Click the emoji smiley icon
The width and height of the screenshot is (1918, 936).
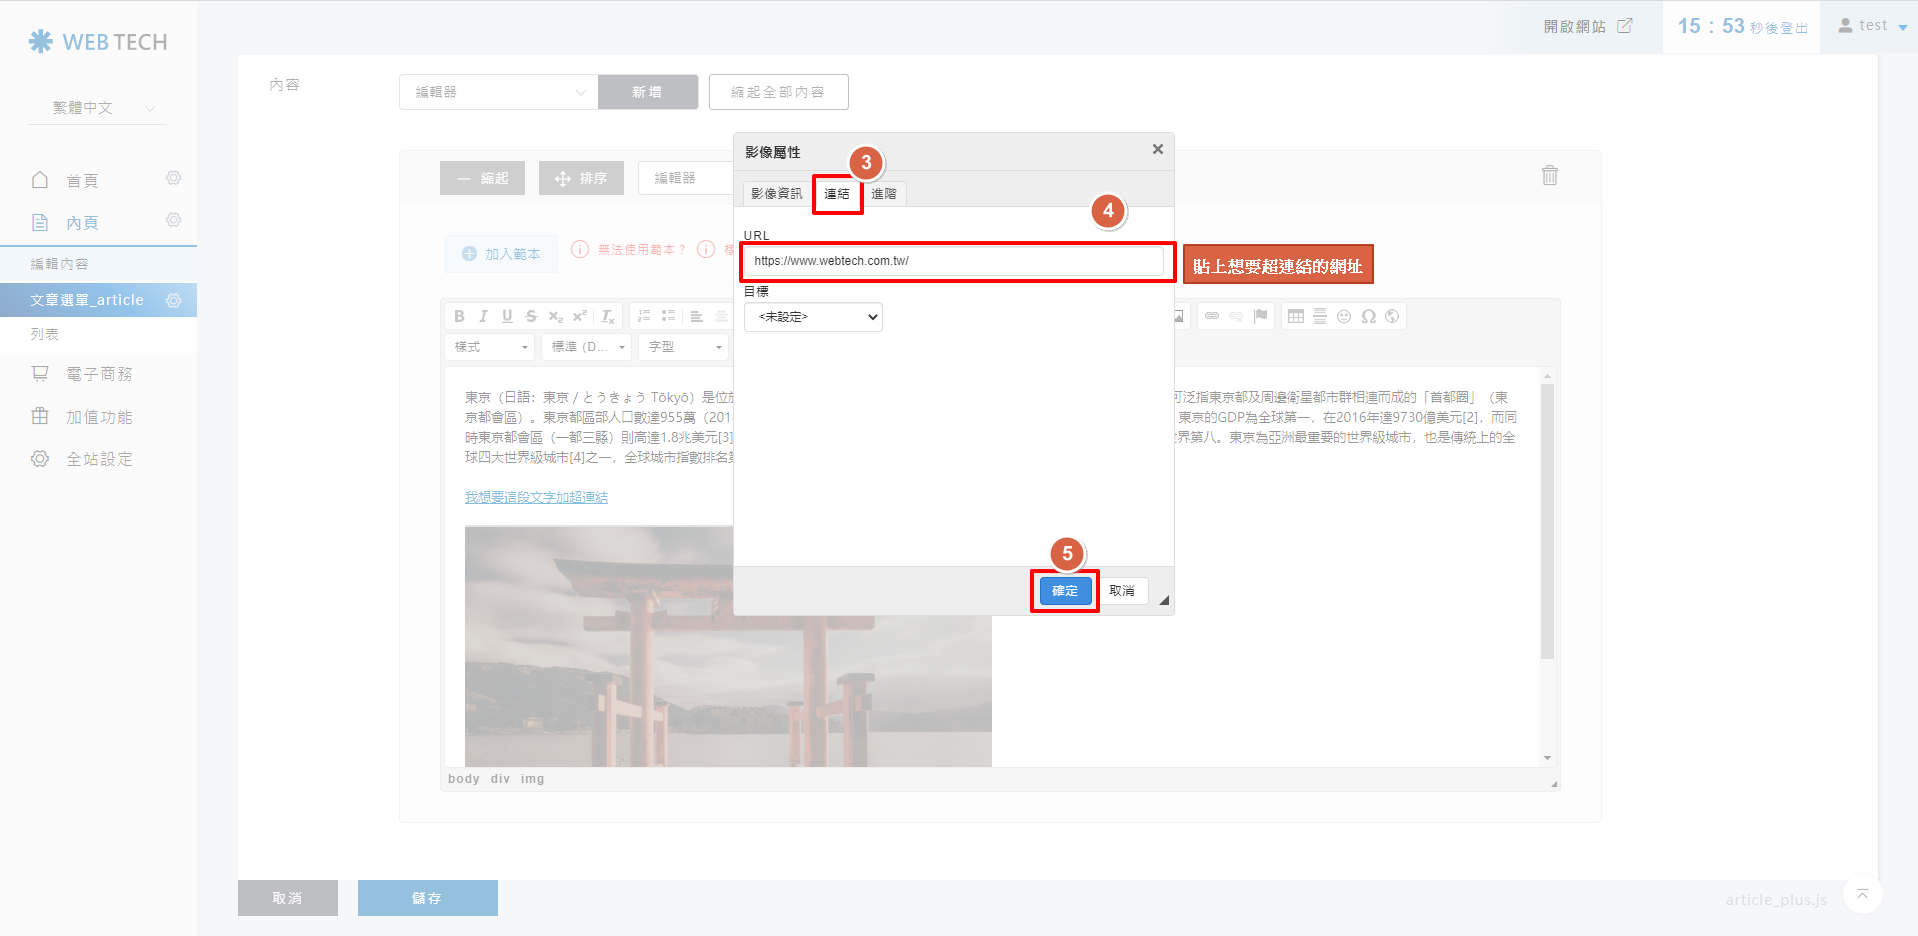click(x=1344, y=316)
